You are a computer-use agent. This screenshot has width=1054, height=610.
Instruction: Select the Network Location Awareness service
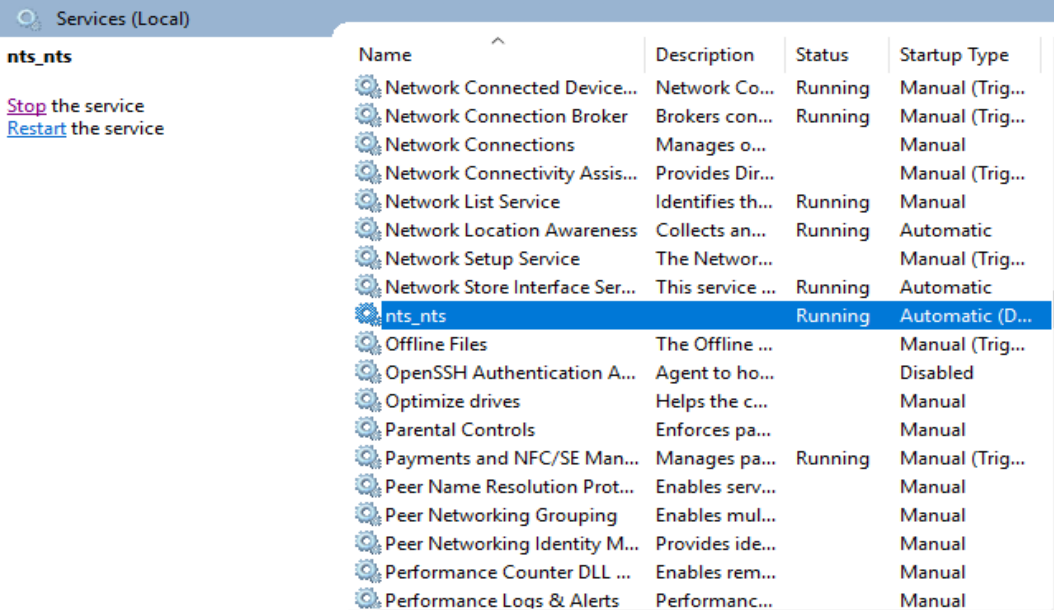pos(510,230)
